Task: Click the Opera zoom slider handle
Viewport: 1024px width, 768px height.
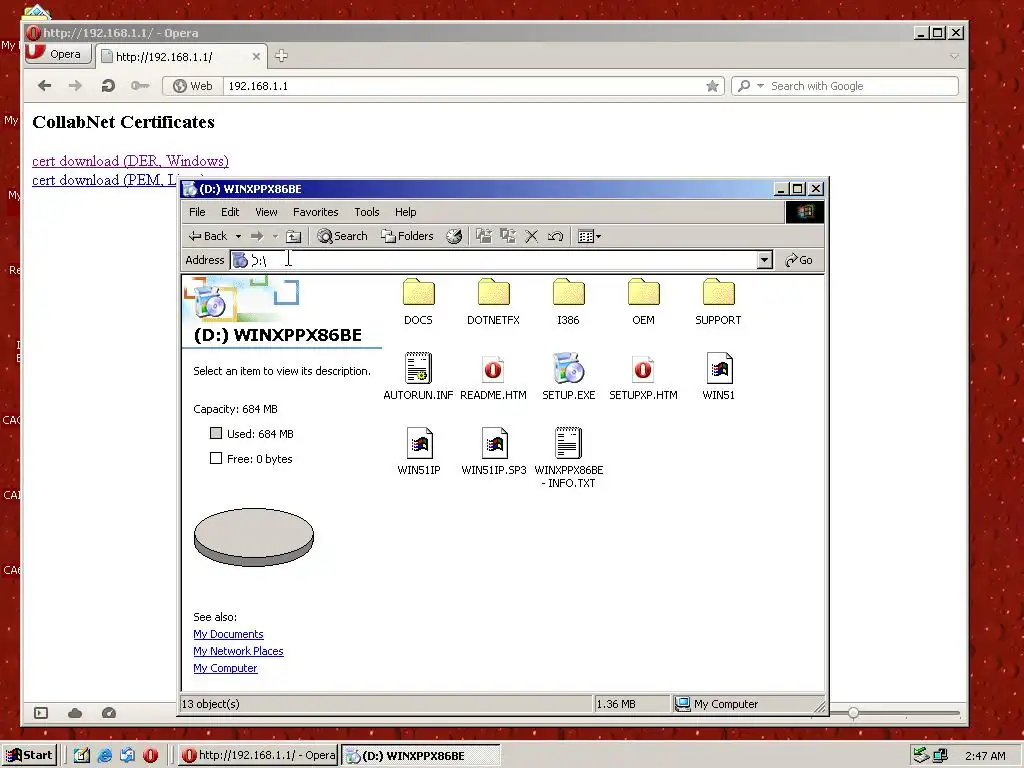Action: 854,713
